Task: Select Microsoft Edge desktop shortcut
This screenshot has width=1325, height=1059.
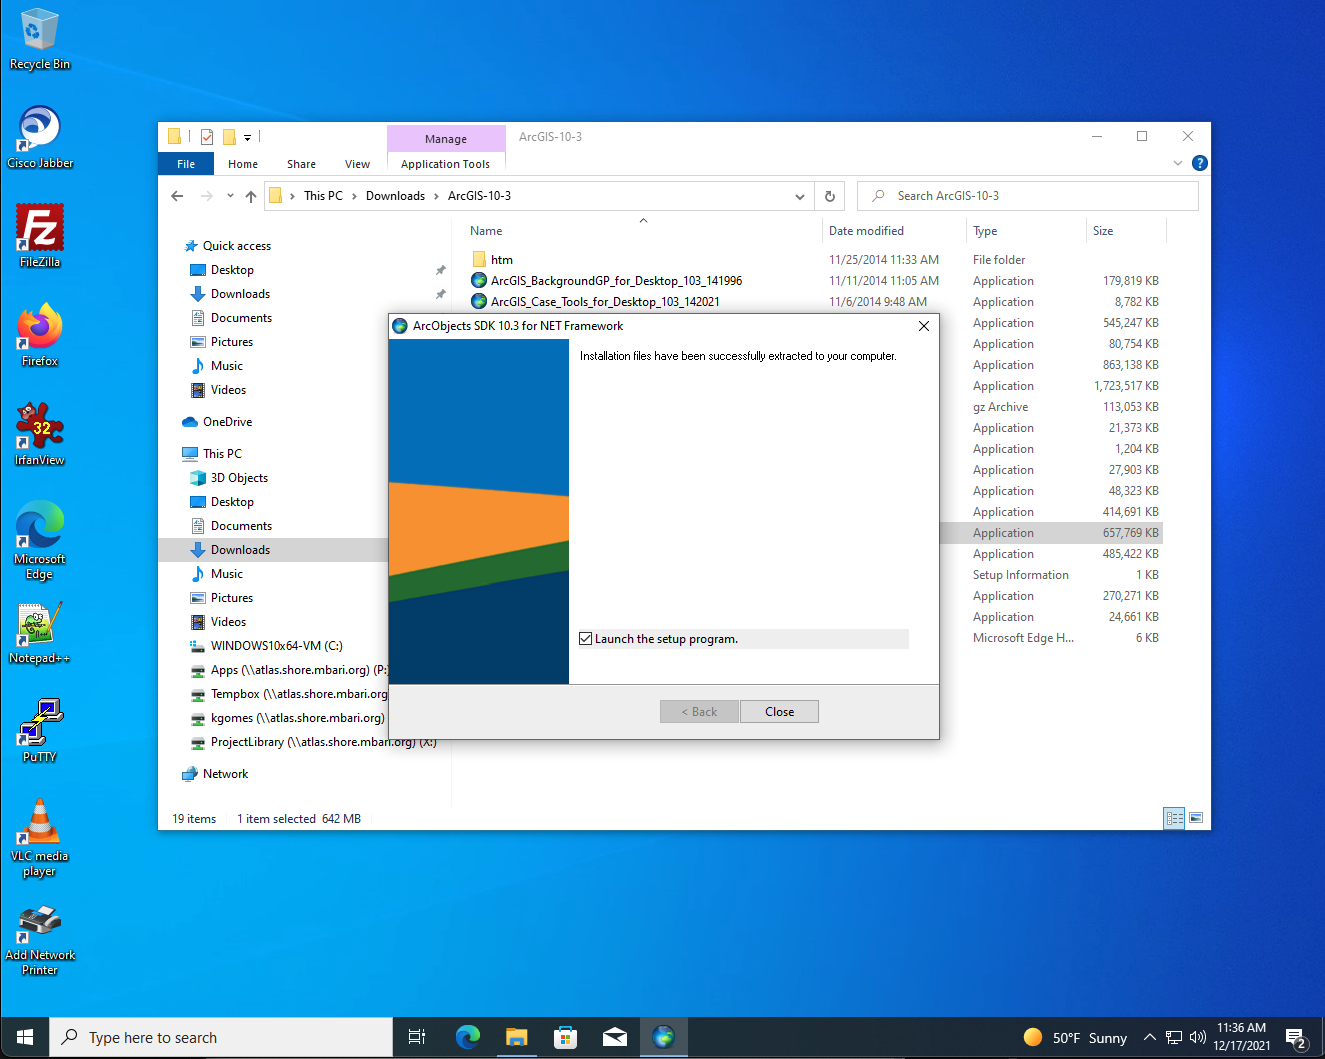Action: (x=40, y=540)
